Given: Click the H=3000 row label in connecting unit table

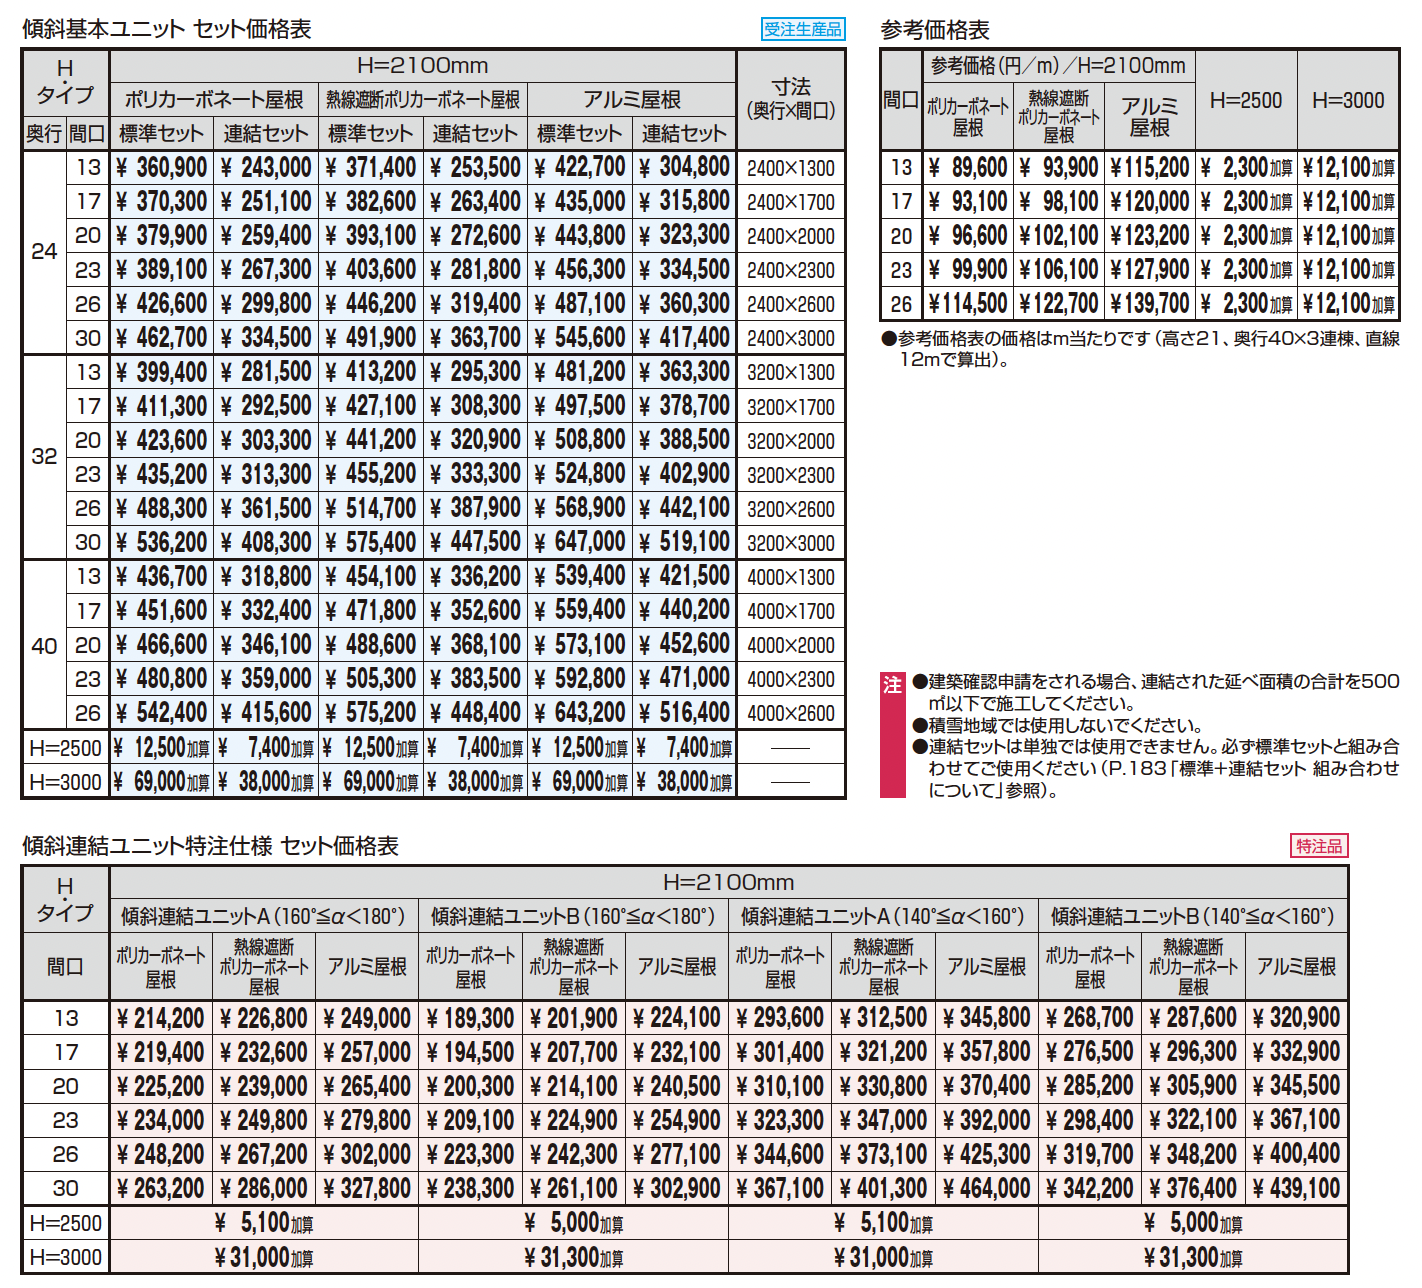Looking at the screenshot, I should 66,1257.
